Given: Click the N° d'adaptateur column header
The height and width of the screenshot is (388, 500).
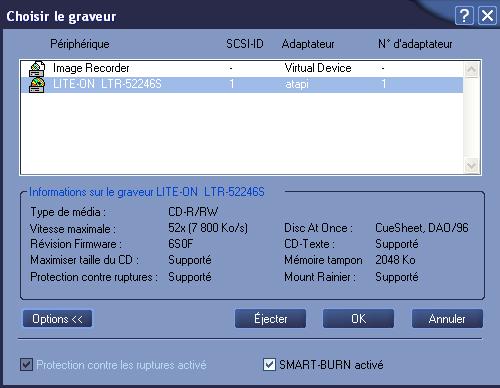Looking at the screenshot, I should (415, 44).
